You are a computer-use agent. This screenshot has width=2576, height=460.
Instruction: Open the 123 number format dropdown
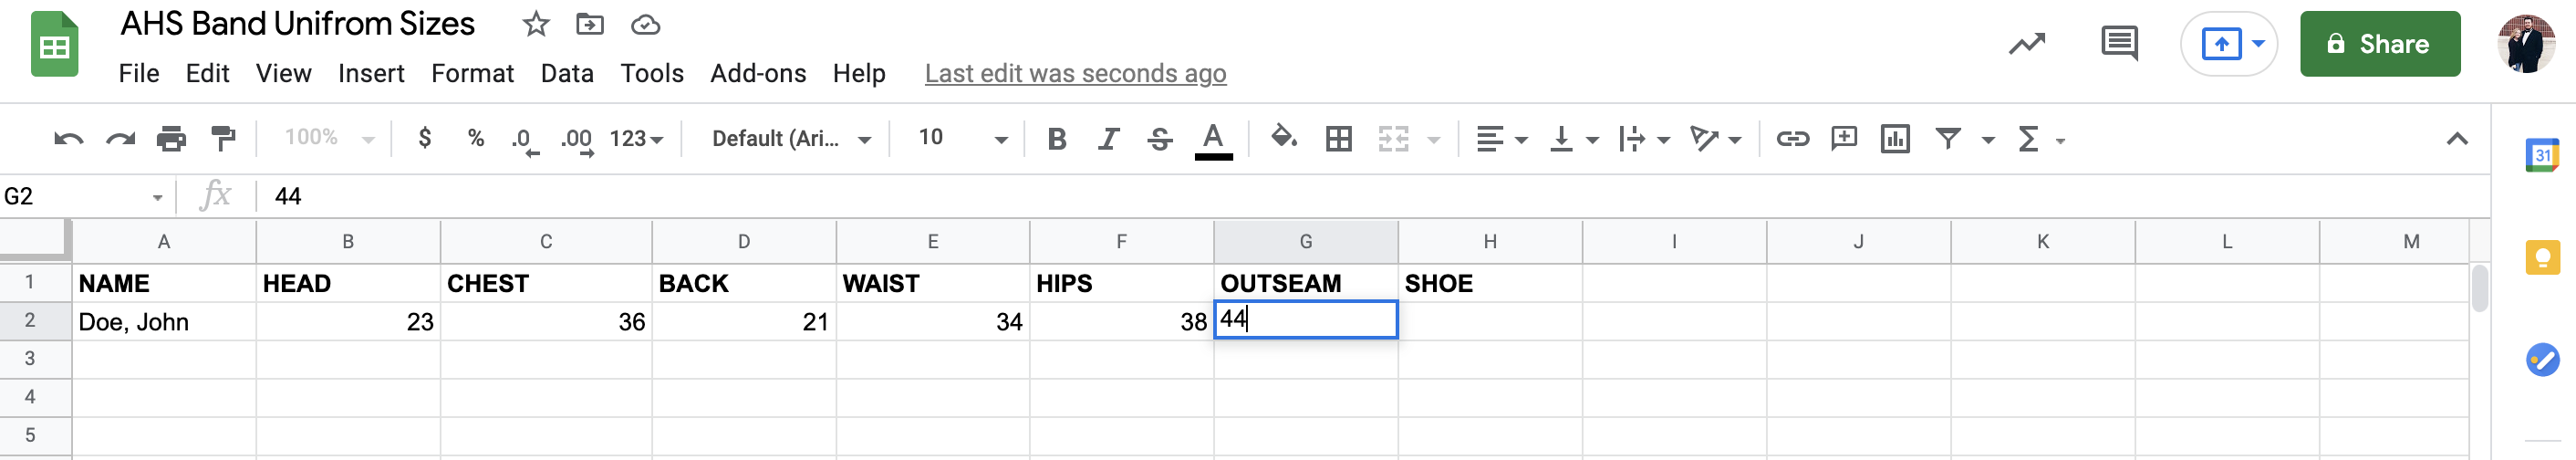(x=636, y=138)
